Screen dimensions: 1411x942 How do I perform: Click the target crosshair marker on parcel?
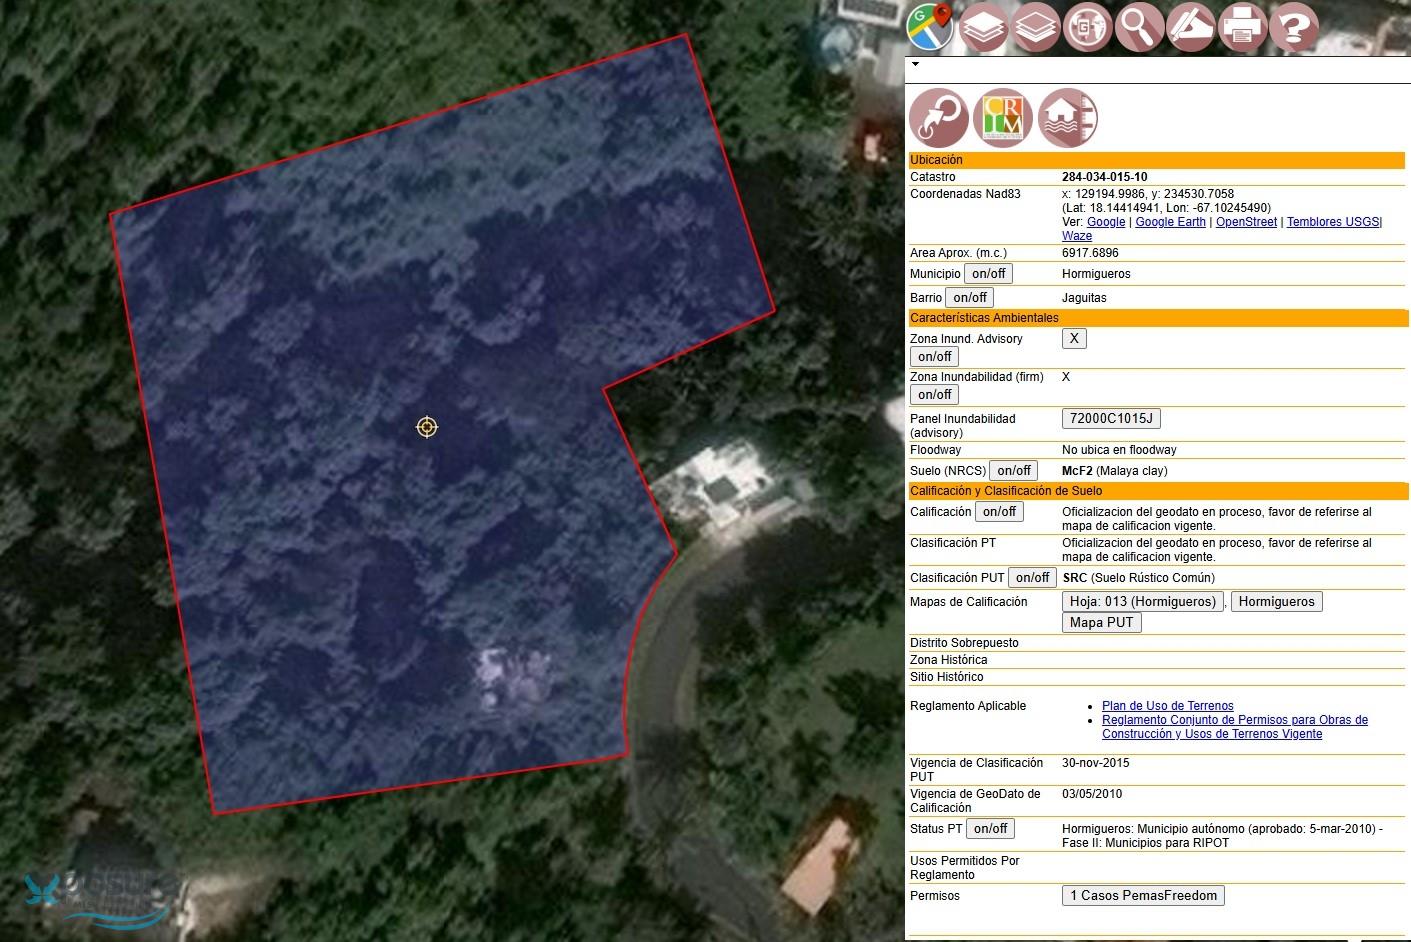(427, 427)
